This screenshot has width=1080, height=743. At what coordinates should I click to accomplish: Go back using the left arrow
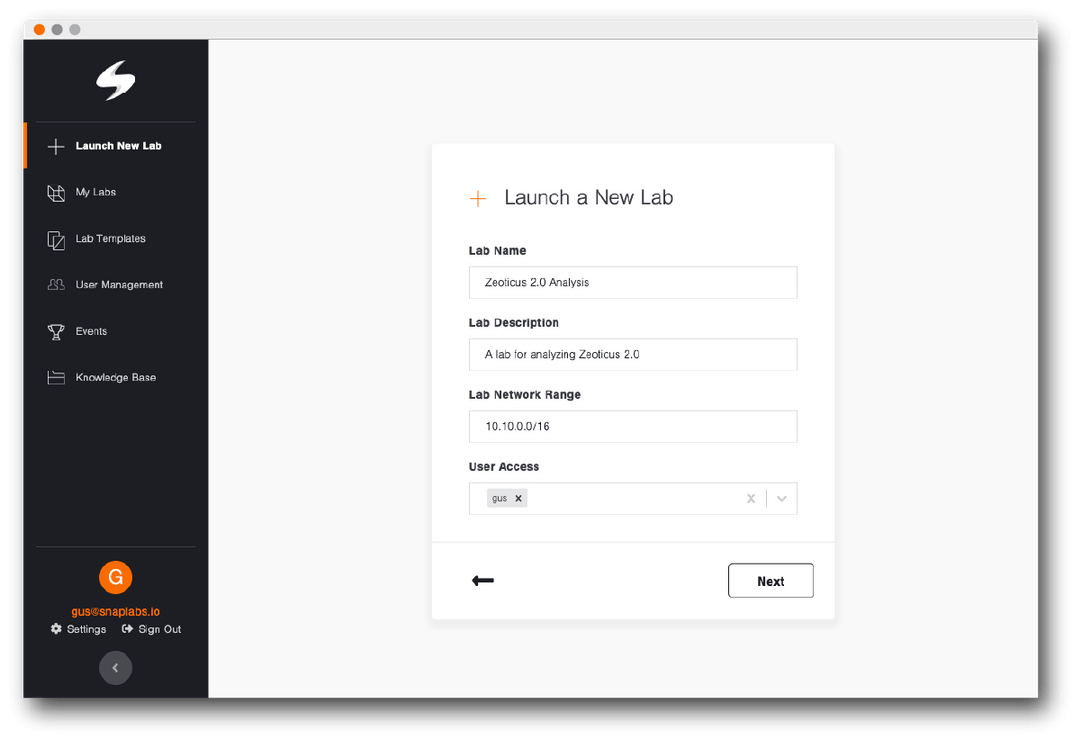(483, 580)
